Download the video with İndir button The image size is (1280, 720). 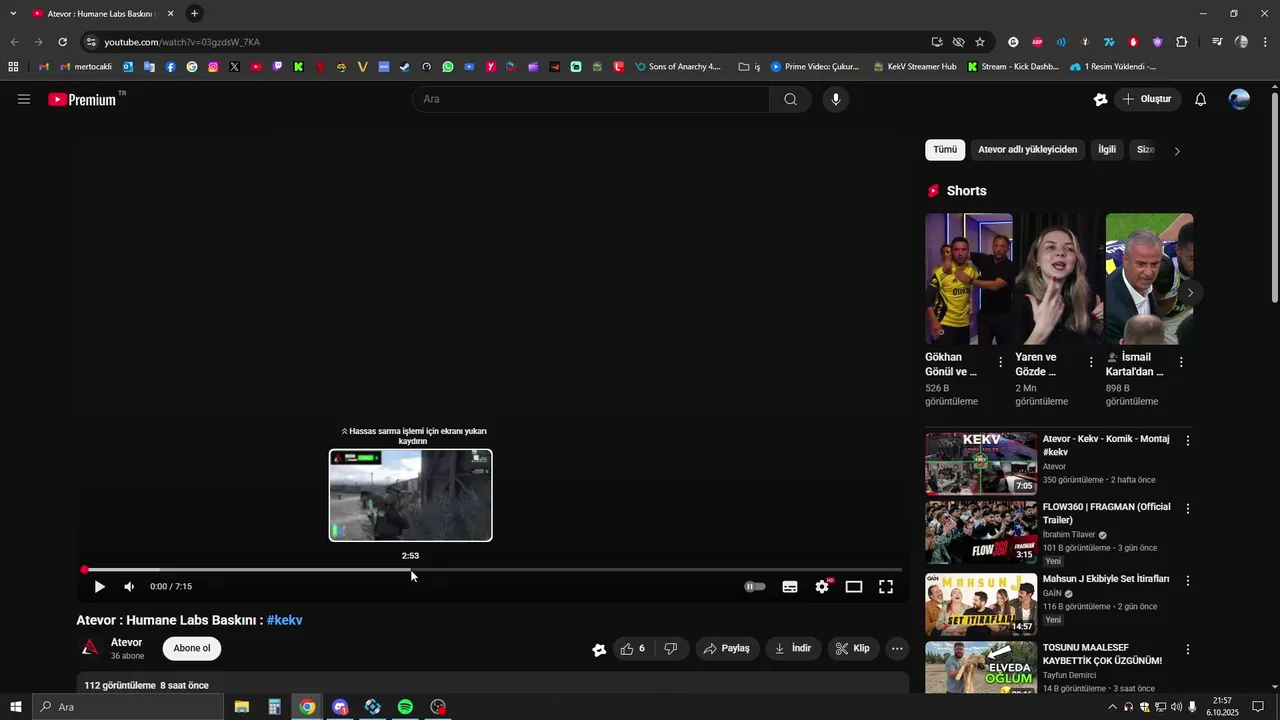point(792,649)
